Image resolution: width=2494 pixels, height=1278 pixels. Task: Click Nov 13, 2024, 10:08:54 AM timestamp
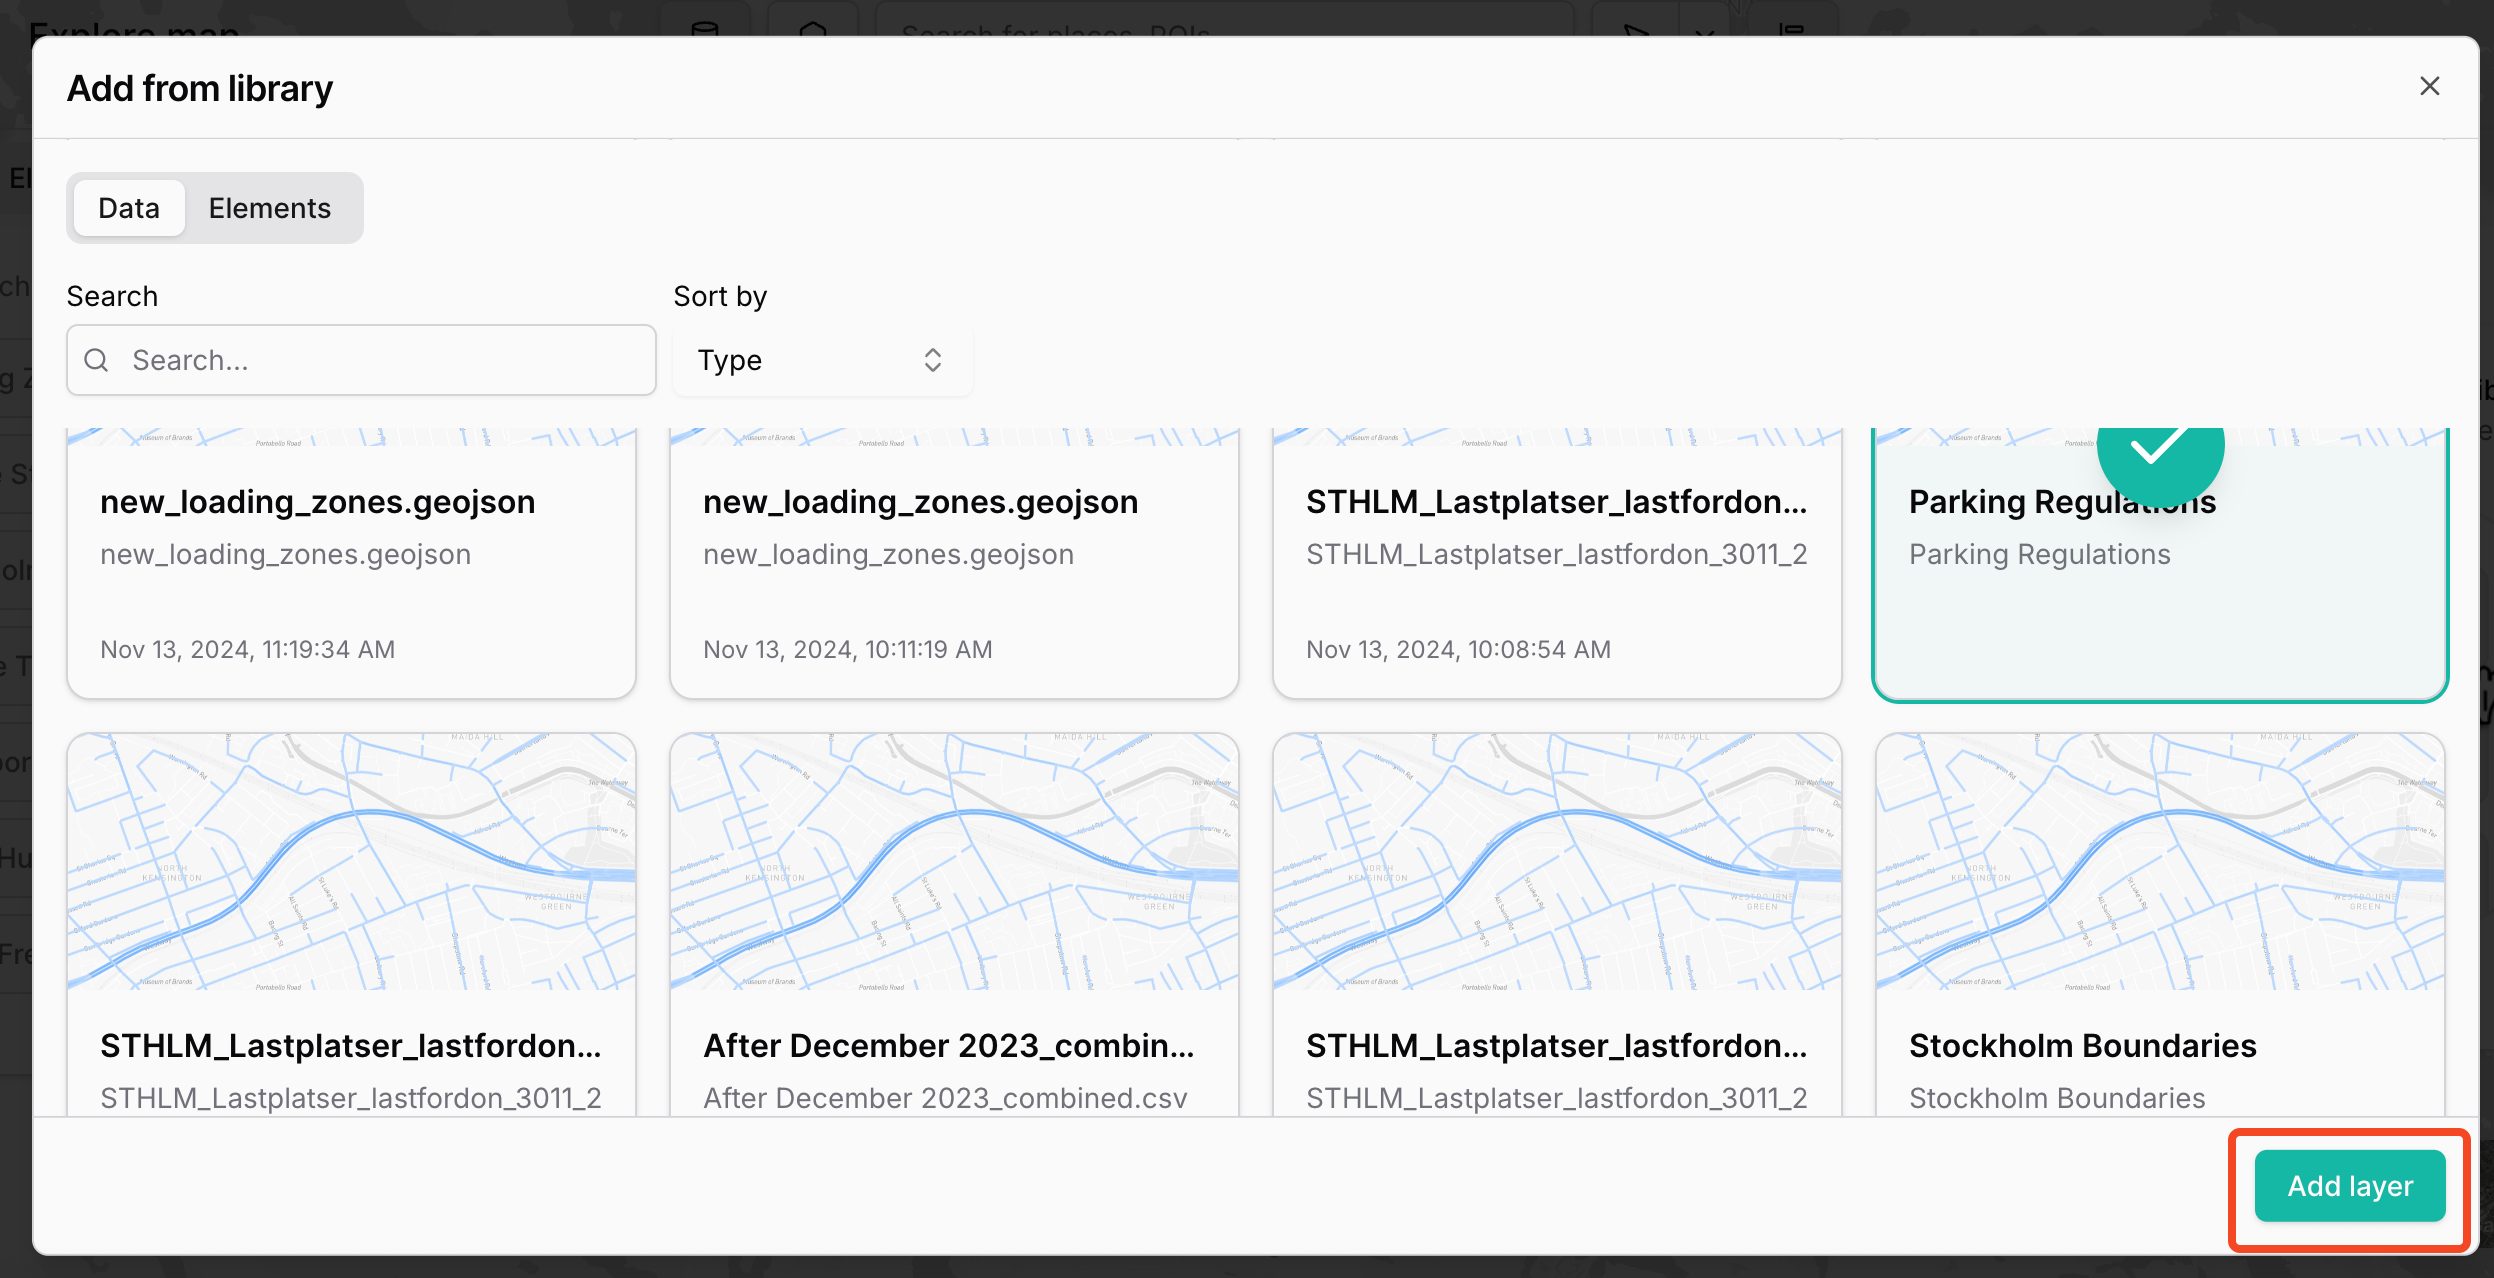point(1458,650)
